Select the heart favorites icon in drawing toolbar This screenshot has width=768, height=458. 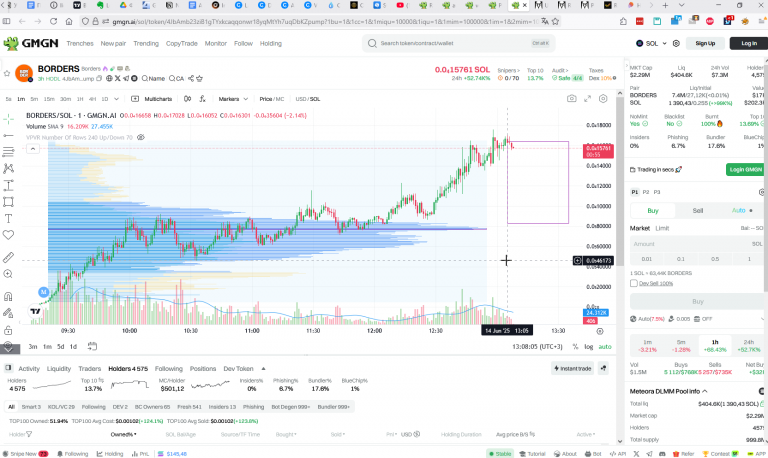[8, 235]
